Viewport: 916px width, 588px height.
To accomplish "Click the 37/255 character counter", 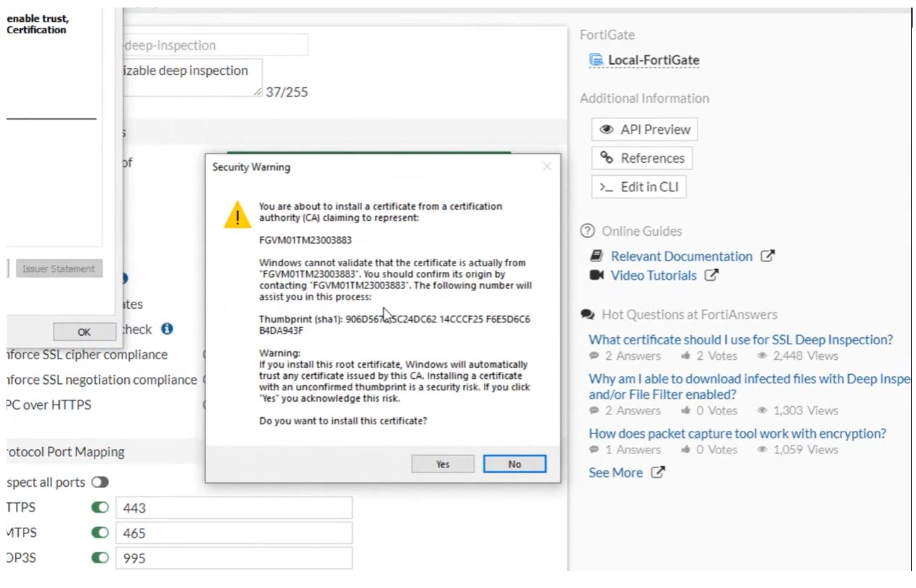I will (x=286, y=92).
